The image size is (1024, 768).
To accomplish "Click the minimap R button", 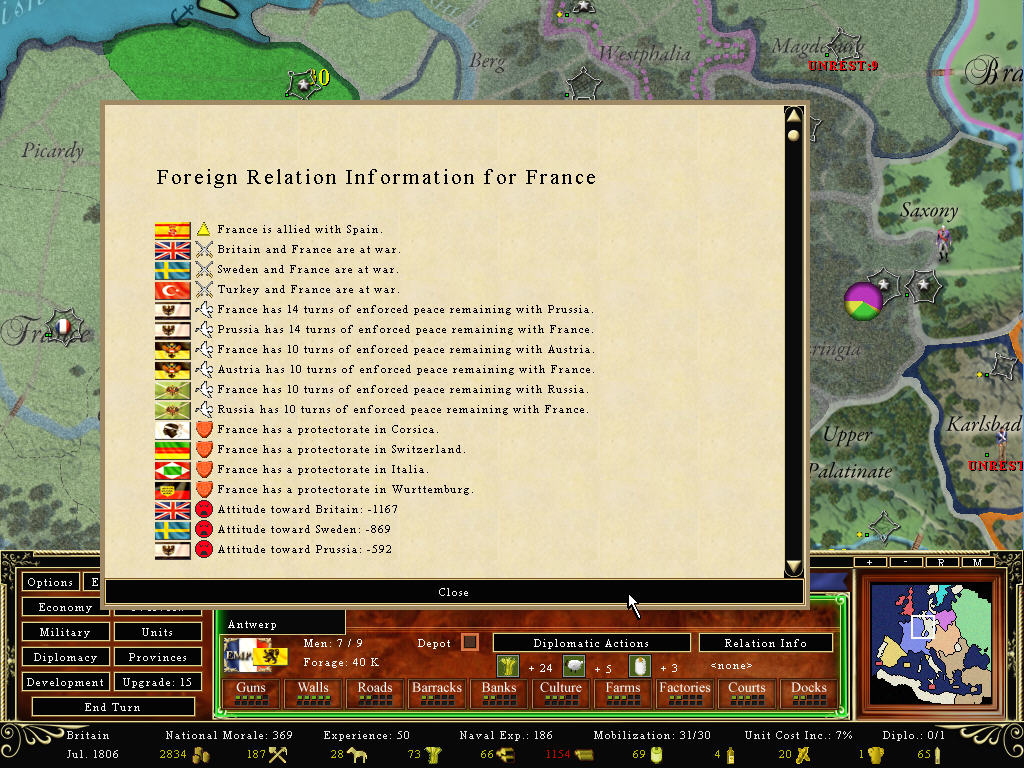I will click(x=941, y=562).
